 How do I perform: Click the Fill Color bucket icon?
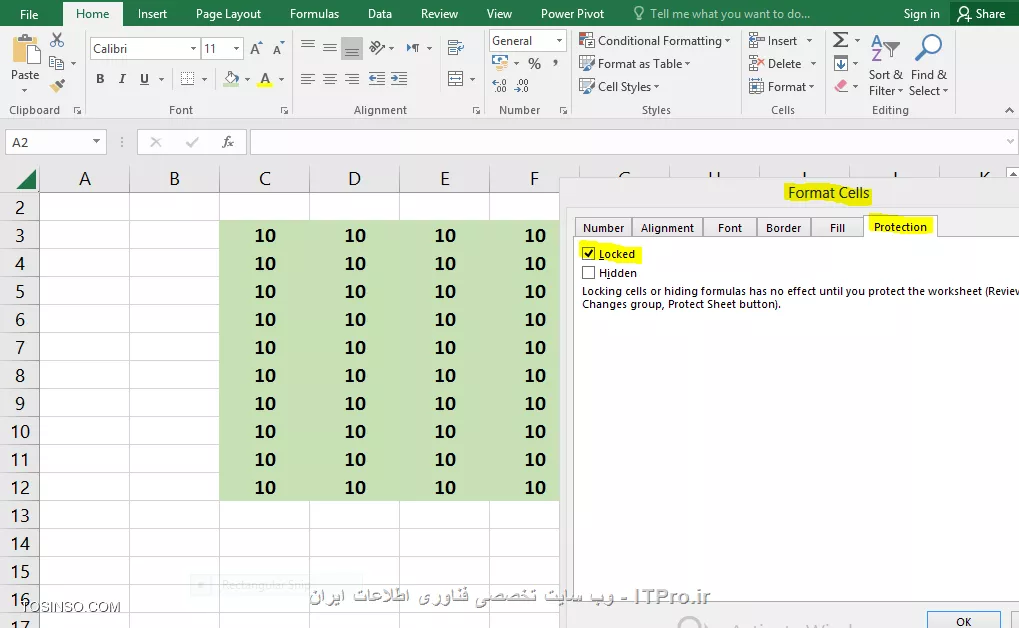click(231, 79)
